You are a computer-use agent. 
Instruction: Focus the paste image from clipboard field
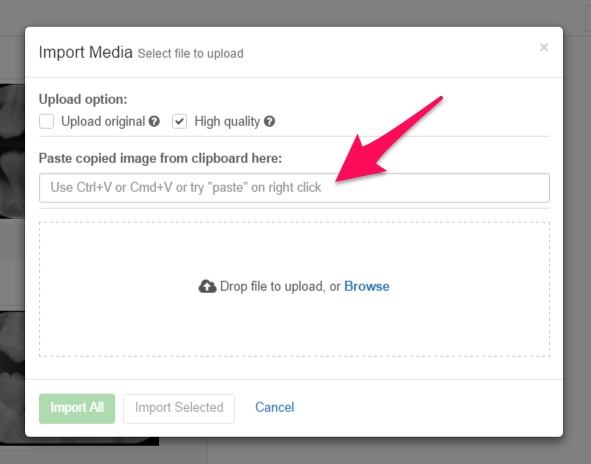click(x=294, y=188)
